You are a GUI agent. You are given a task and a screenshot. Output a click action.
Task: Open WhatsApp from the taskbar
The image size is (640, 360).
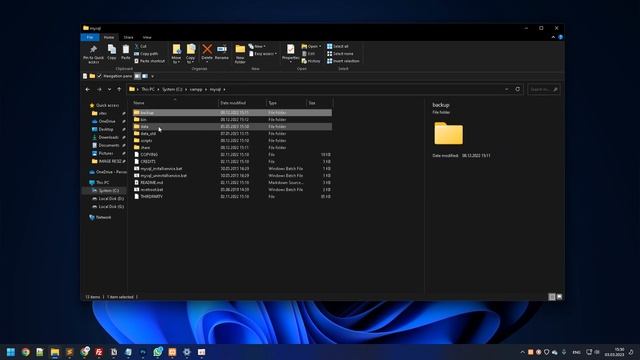click(158, 352)
